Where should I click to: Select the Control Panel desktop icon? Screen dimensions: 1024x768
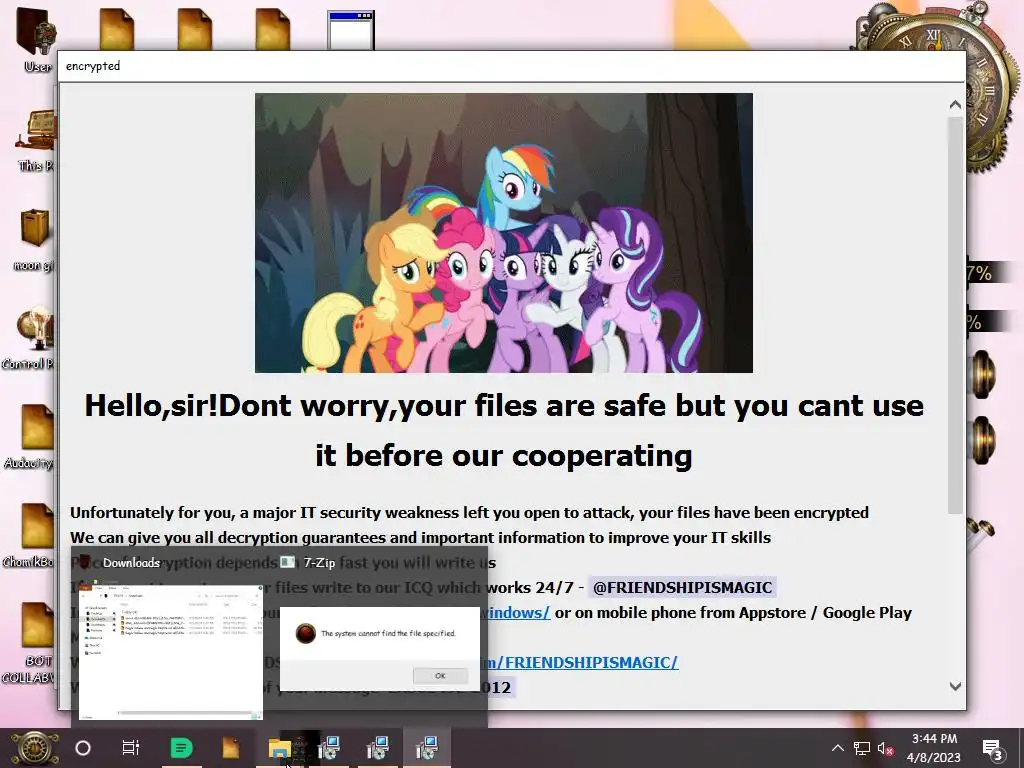29,338
